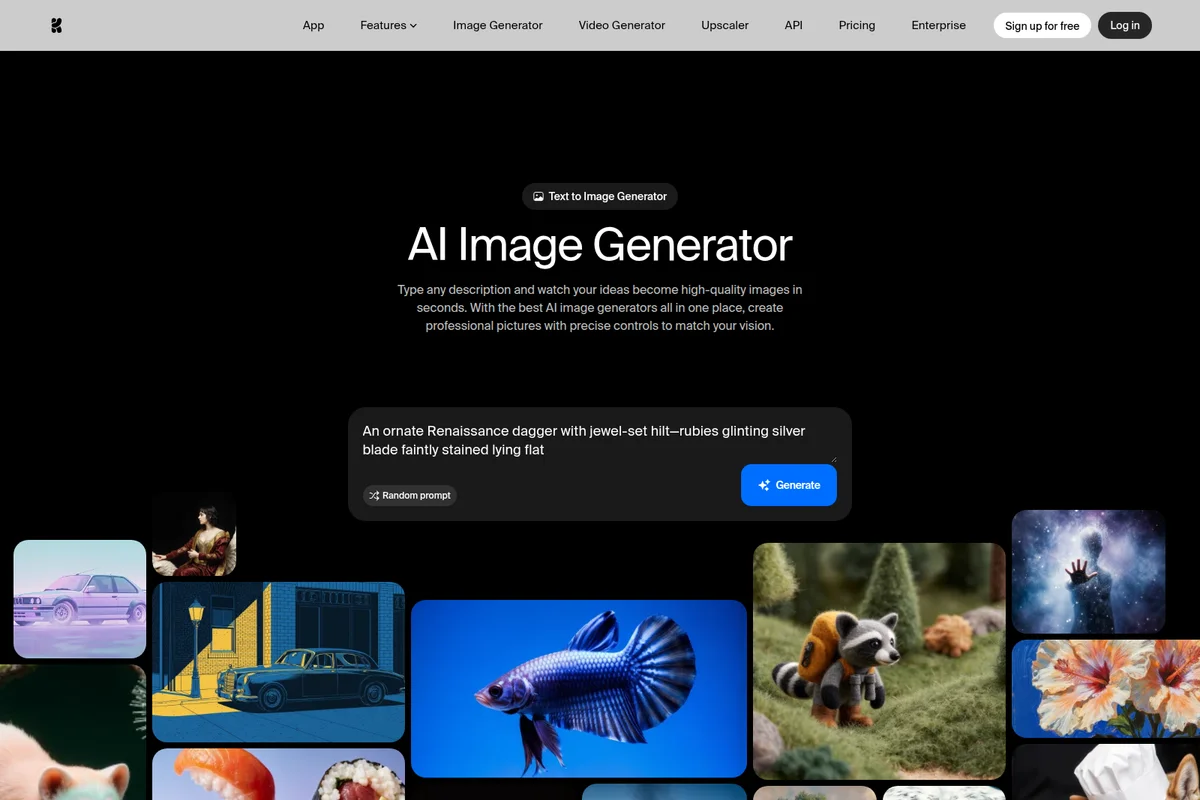Click the picture icon in Text to Image badge

click(x=540, y=196)
